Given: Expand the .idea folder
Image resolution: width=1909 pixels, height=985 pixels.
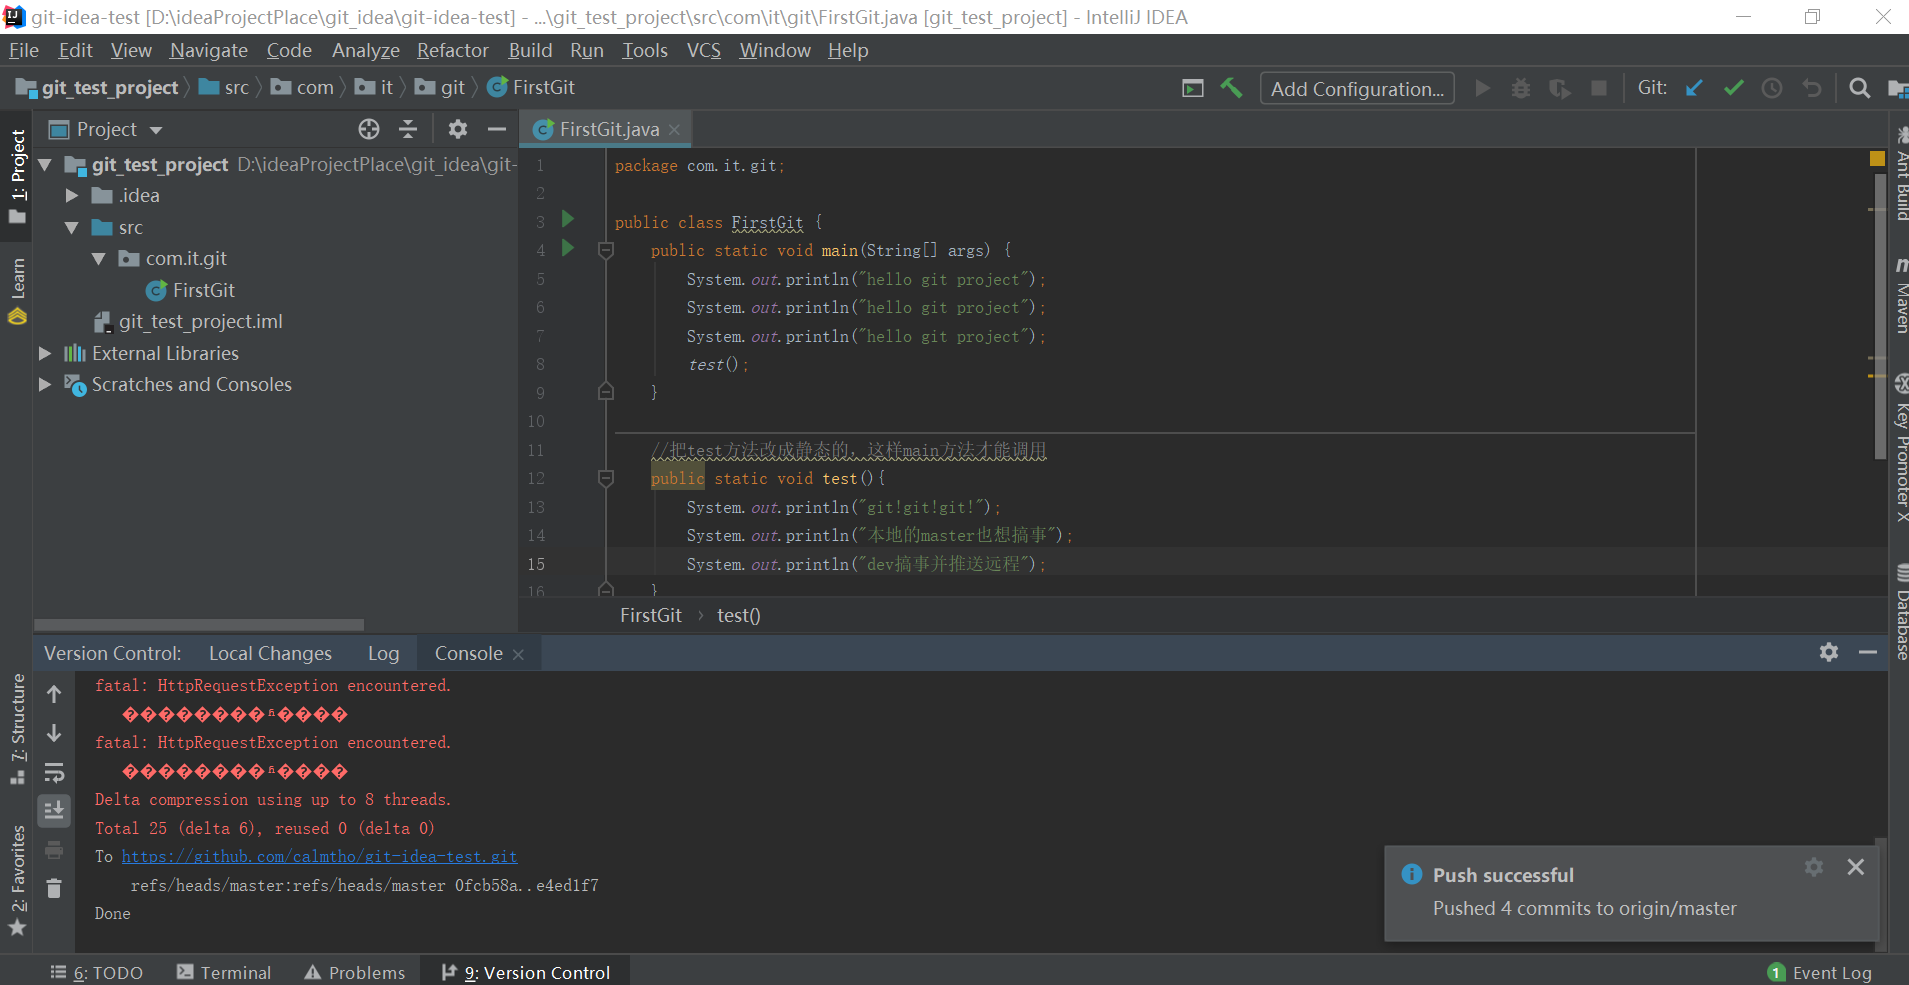Looking at the screenshot, I should click(x=72, y=195).
